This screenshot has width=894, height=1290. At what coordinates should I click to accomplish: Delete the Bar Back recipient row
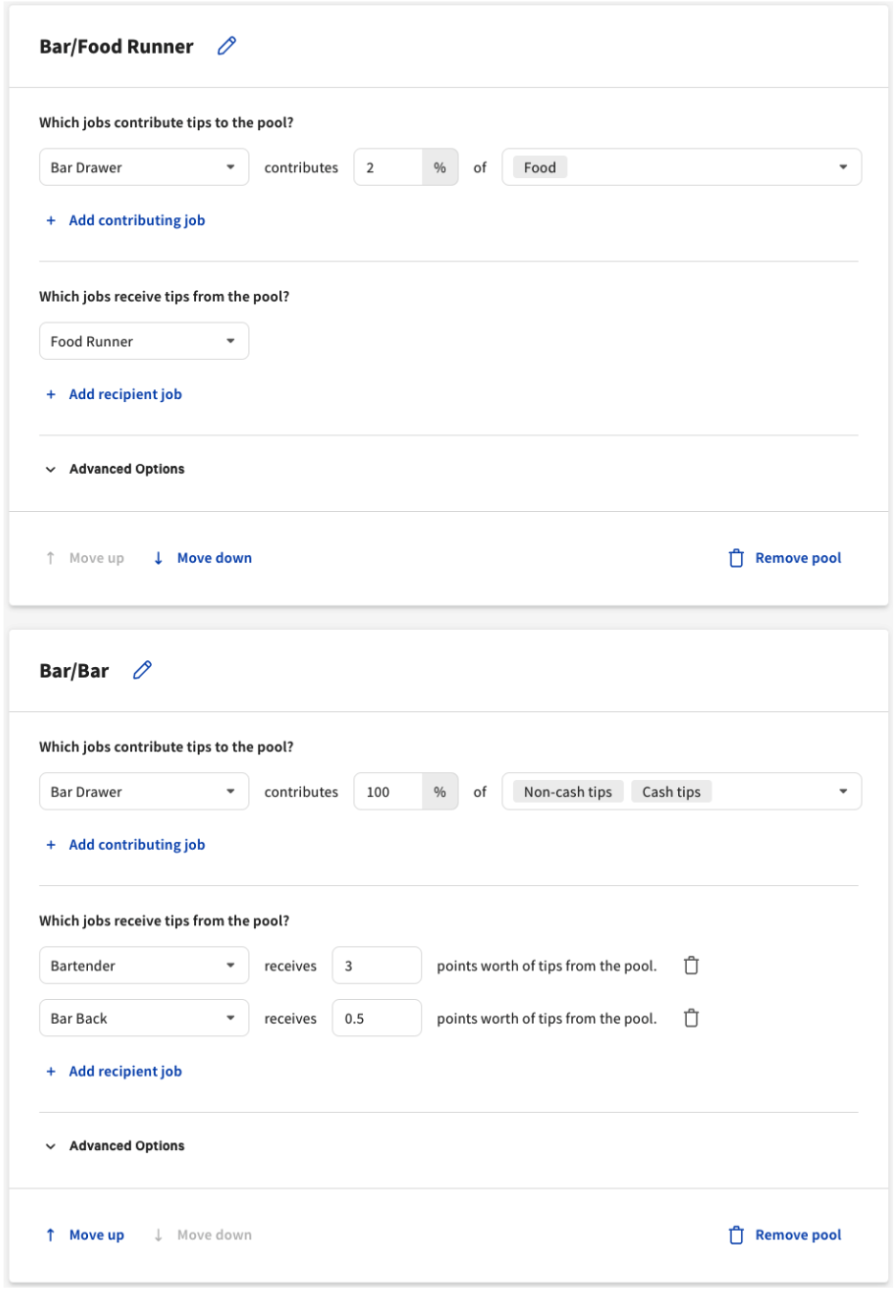691,1018
